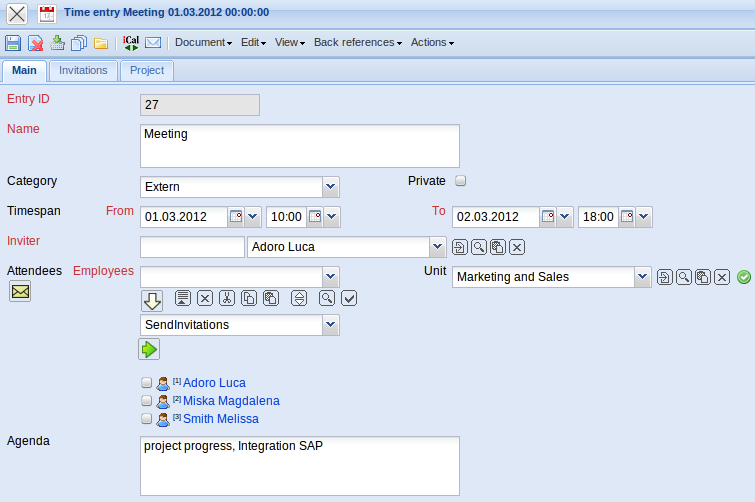Image resolution: width=755 pixels, height=502 pixels.
Task: Click the envelope icon below Attendees label
Action: pos(20,291)
